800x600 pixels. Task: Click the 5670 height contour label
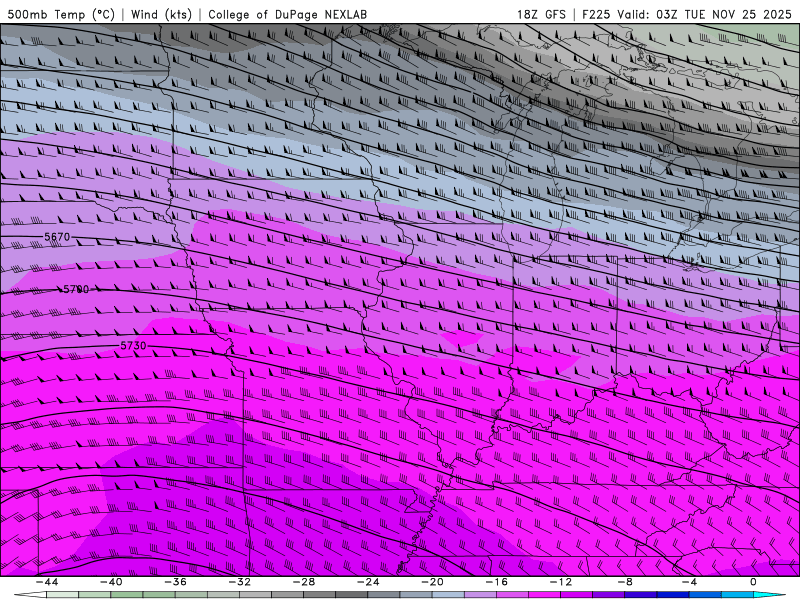(57, 237)
